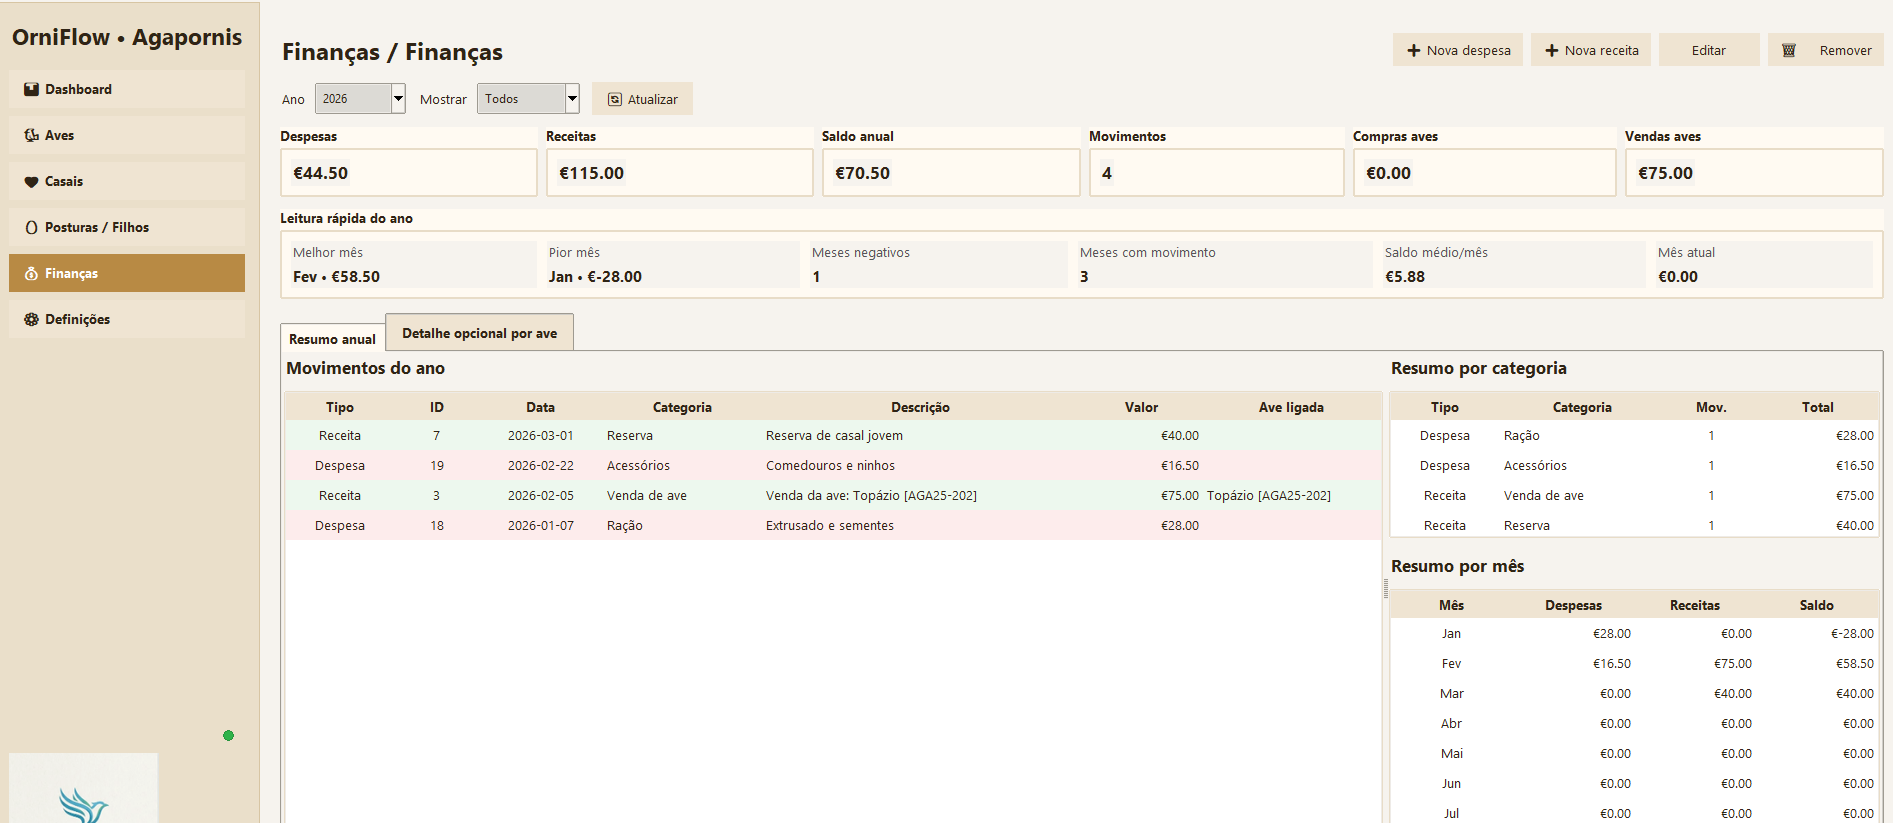Select the Reserva de casal jovem row

coord(832,436)
